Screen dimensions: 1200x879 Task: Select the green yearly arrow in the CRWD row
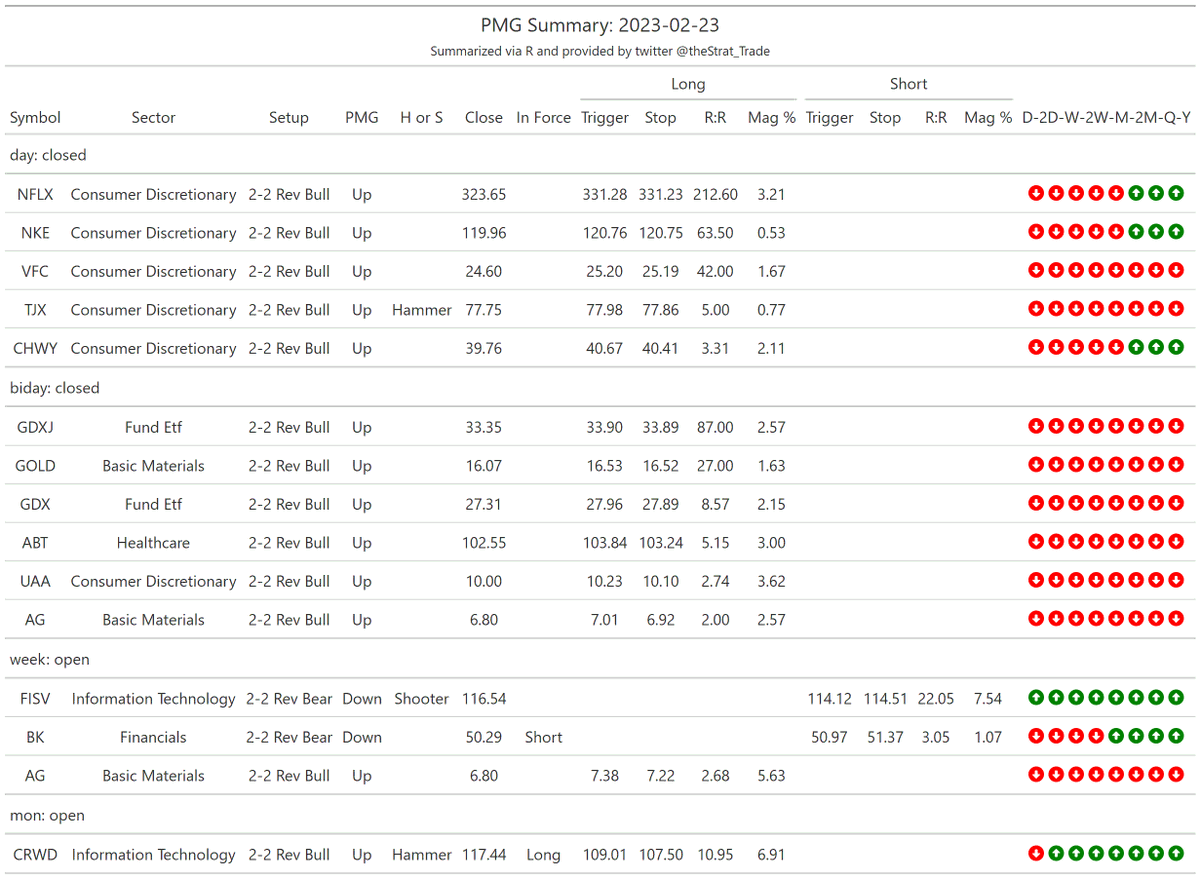pos(1176,855)
